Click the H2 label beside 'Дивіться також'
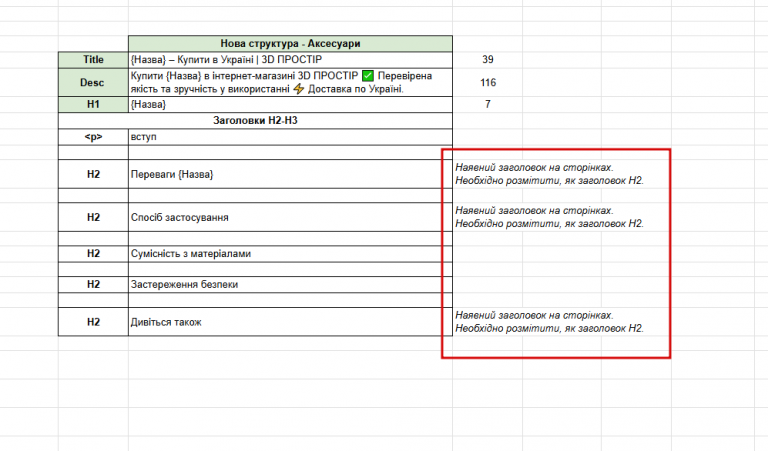This screenshot has width=768, height=451. pyautogui.click(x=93, y=322)
